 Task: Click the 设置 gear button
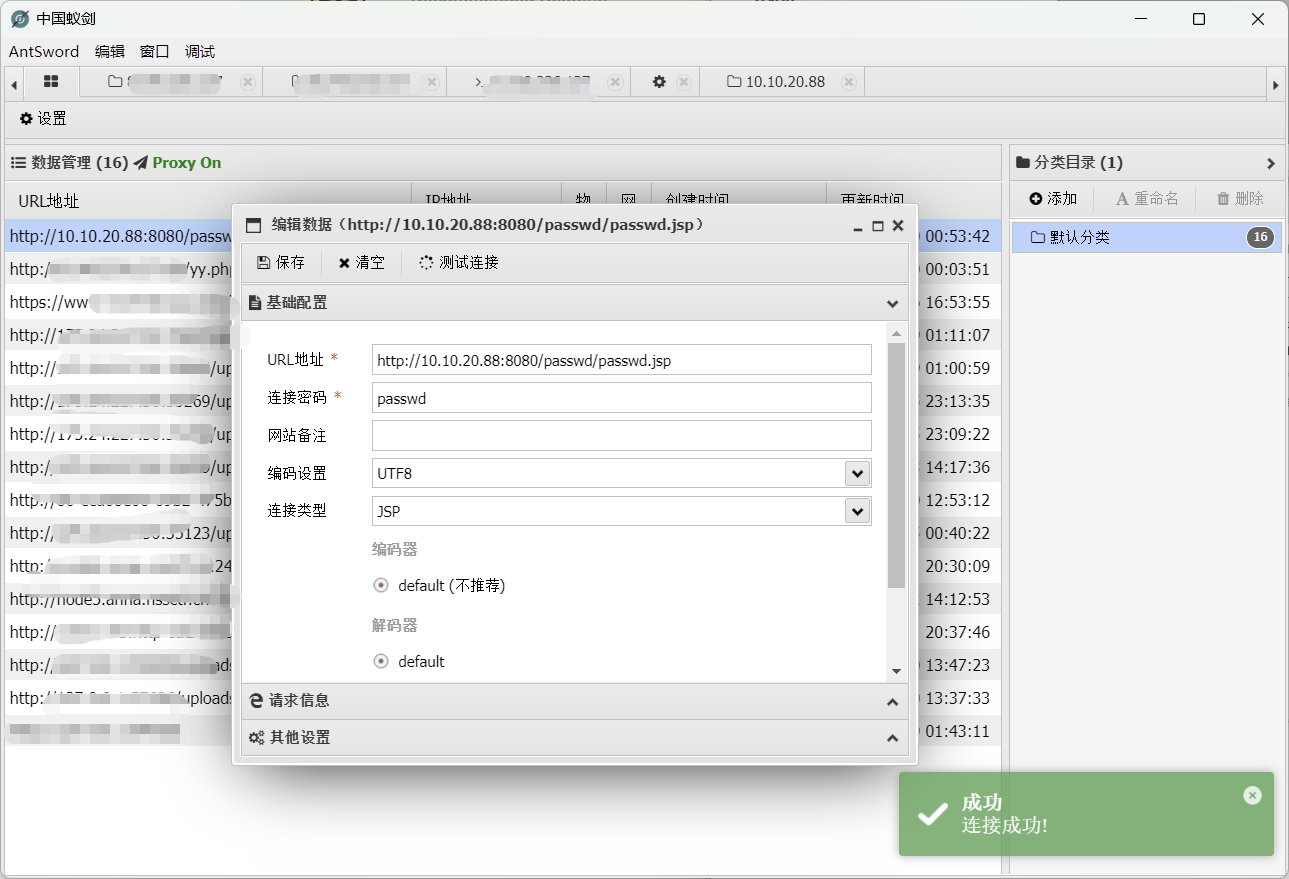[x=43, y=119]
